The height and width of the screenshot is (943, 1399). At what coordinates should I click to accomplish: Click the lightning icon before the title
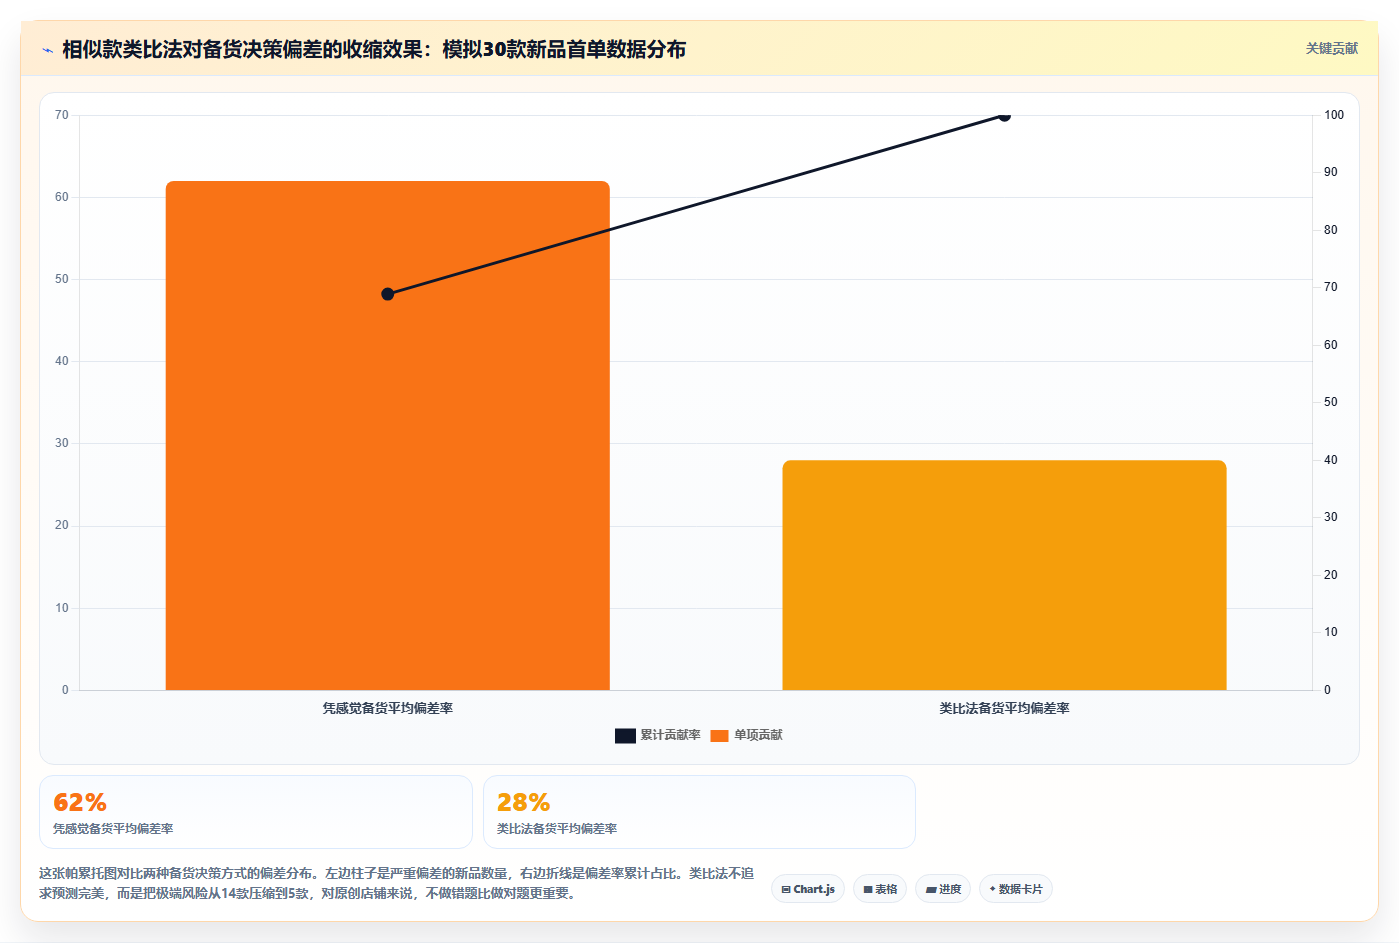click(x=47, y=50)
